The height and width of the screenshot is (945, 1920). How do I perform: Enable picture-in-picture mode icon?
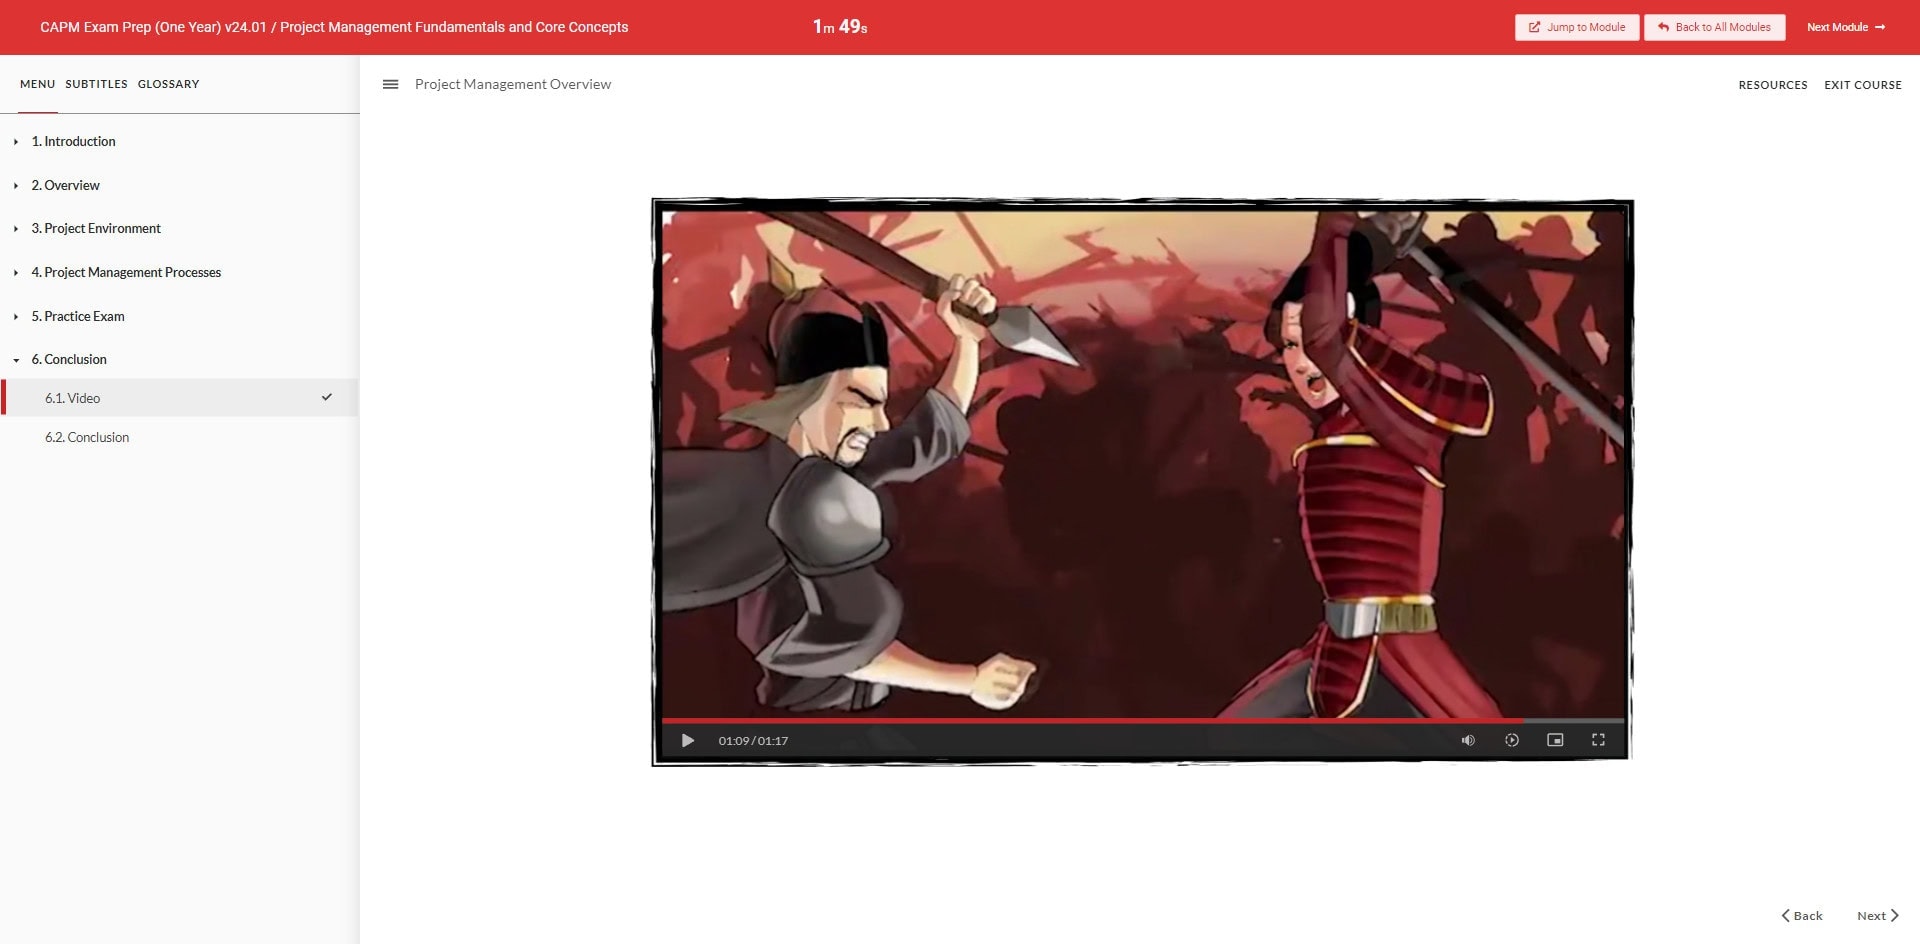pos(1555,741)
